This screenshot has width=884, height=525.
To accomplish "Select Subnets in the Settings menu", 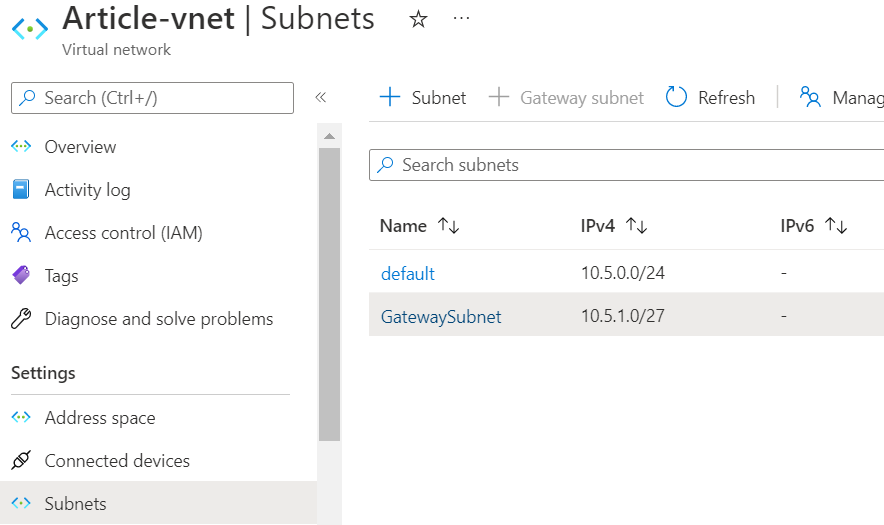I will (x=76, y=504).
